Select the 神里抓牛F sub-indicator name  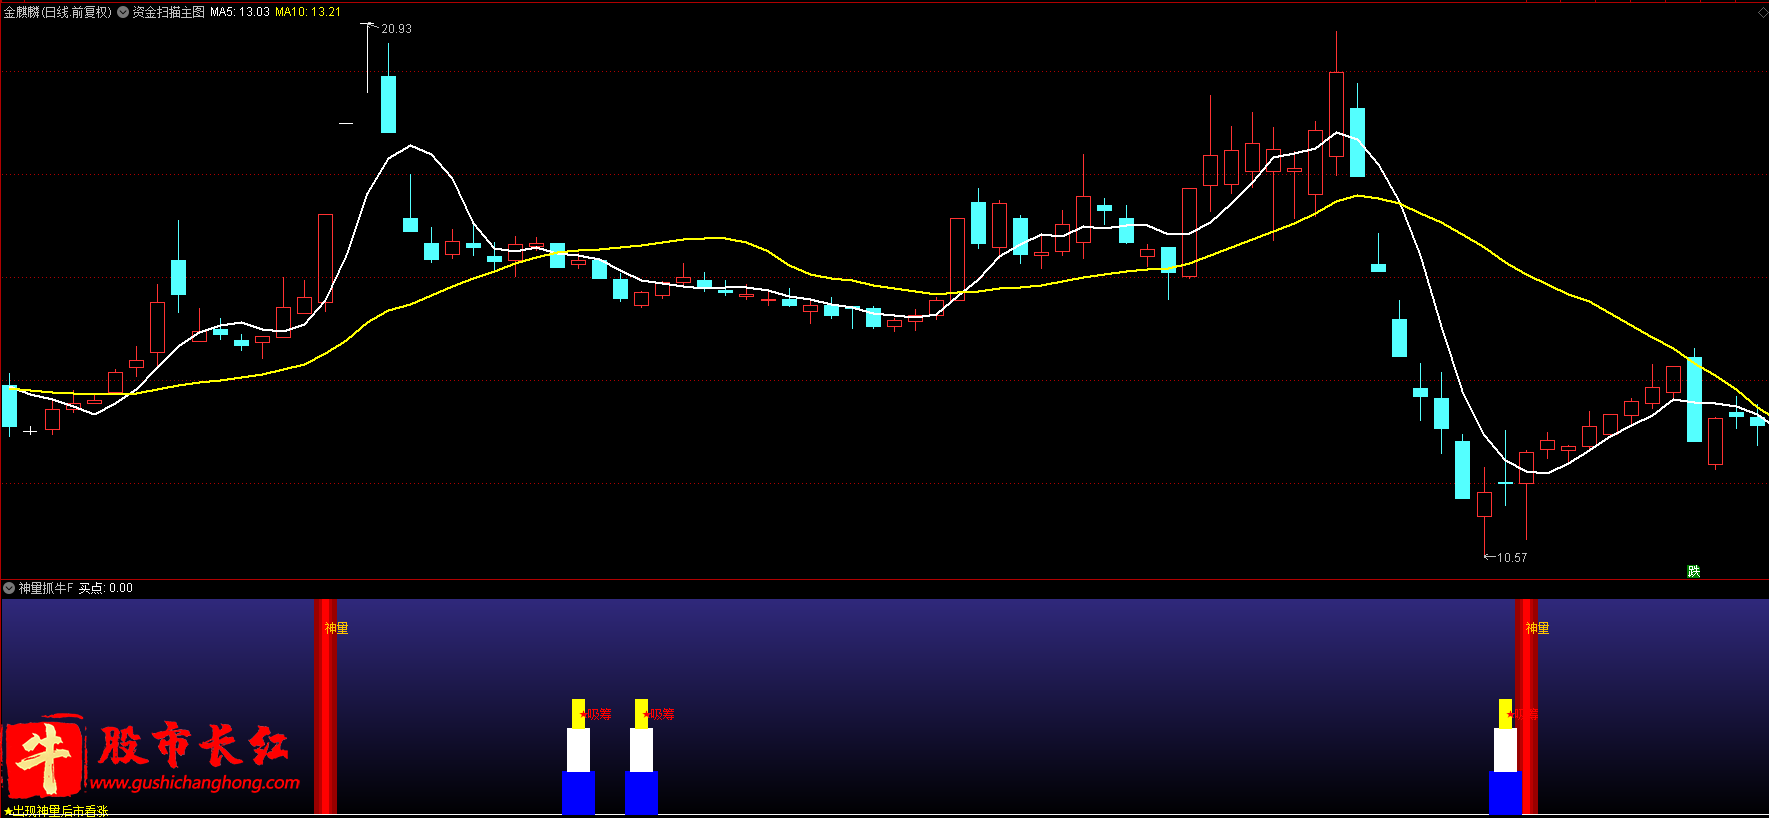coord(46,588)
